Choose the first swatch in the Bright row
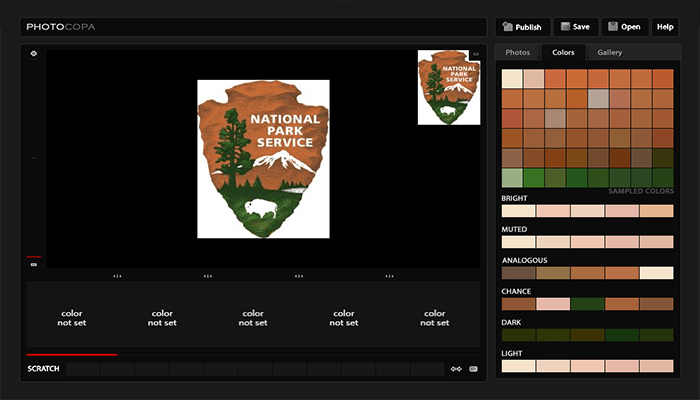700x400 pixels. tap(518, 211)
